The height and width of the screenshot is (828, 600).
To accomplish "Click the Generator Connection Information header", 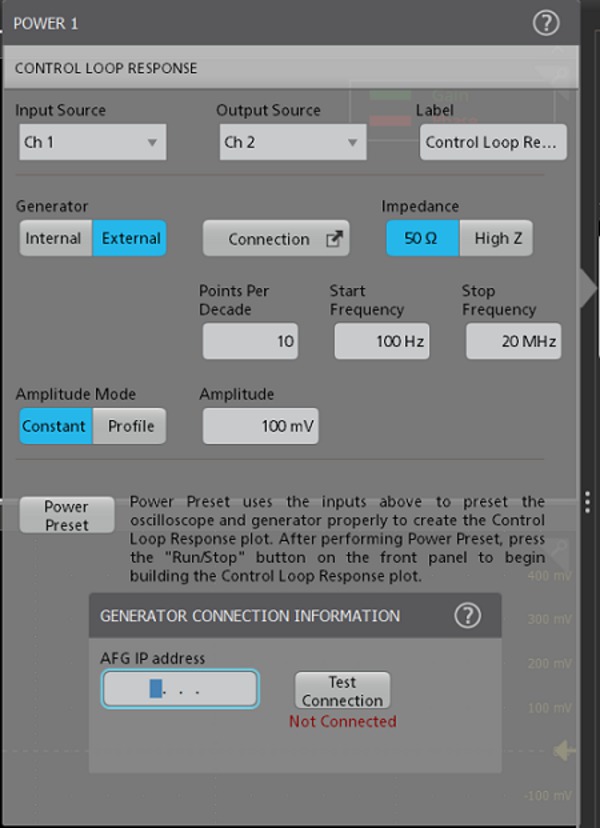I will [x=295, y=616].
